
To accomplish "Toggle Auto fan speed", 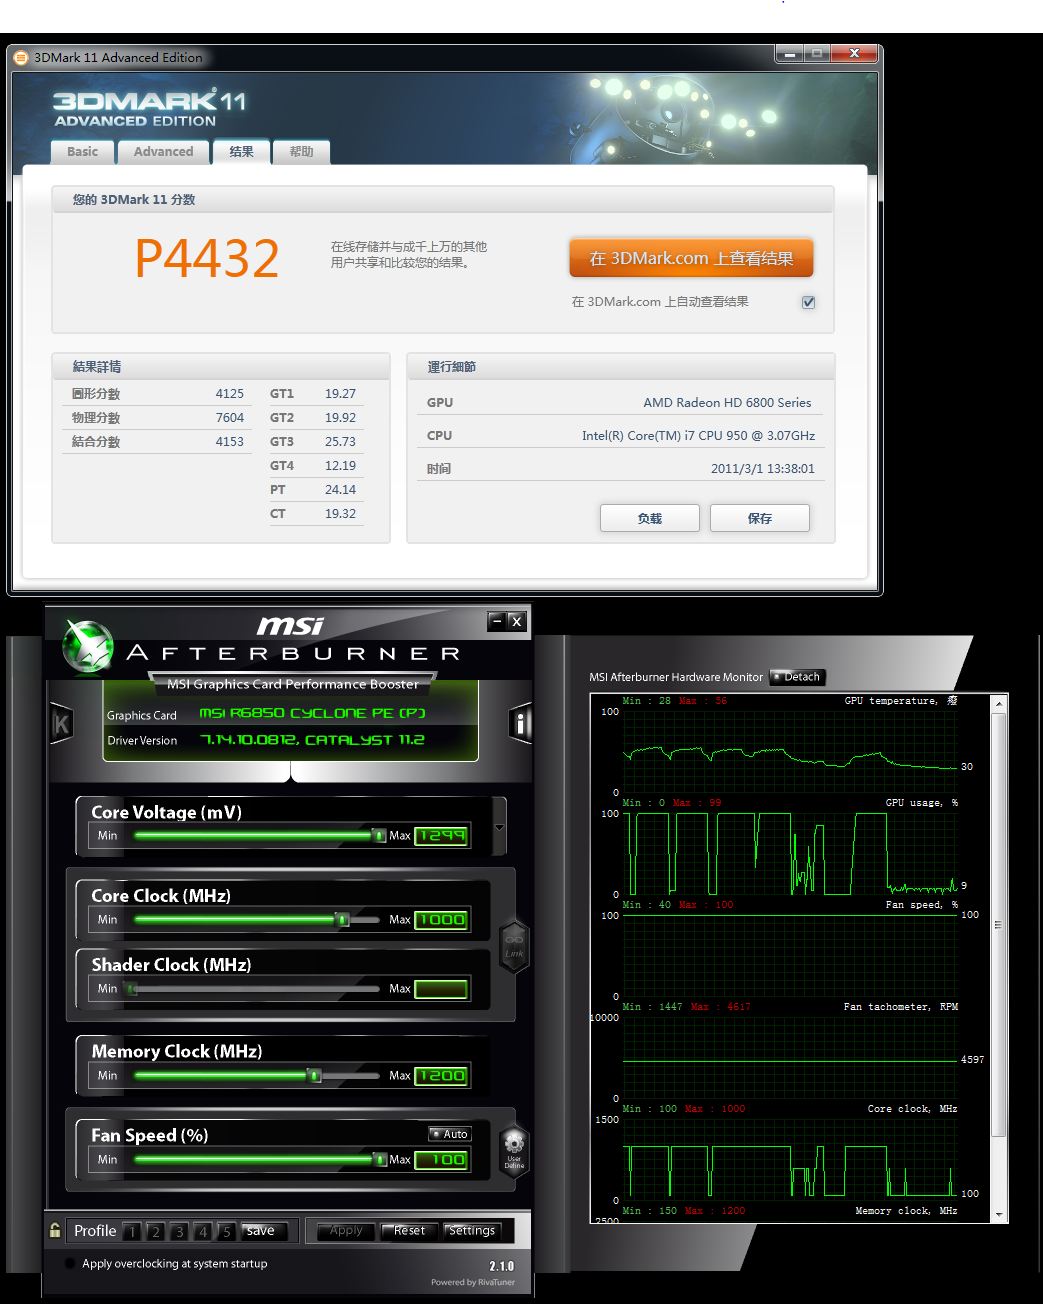I will tap(449, 1134).
